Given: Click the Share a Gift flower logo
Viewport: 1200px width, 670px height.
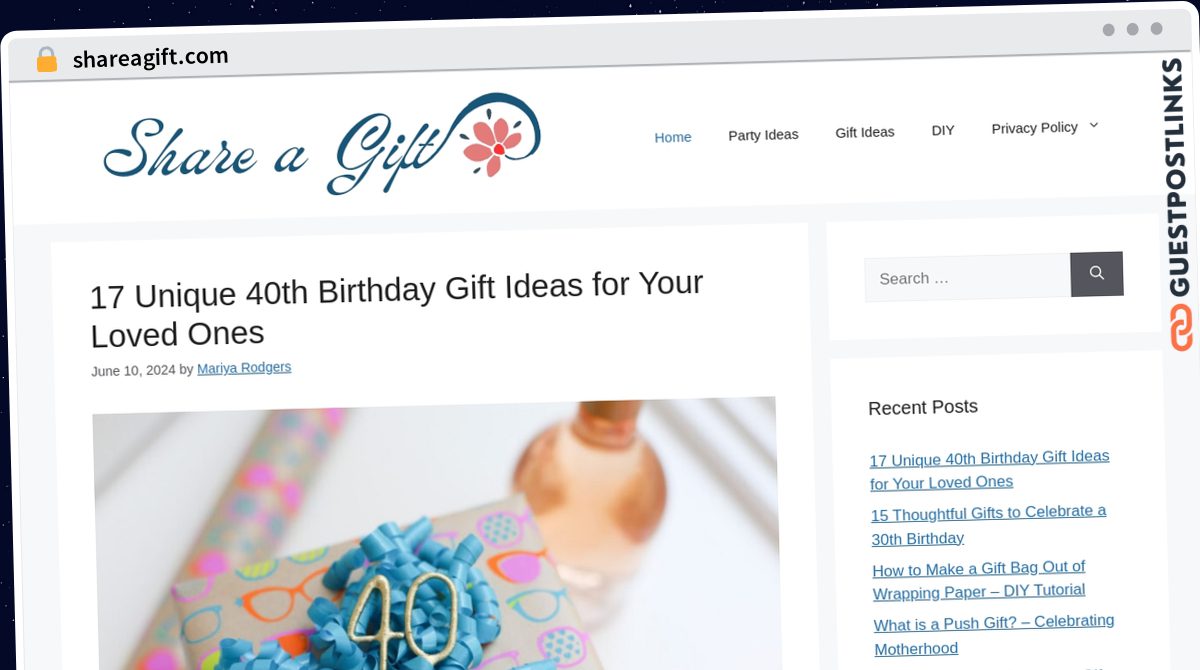Looking at the screenshot, I should [x=322, y=145].
